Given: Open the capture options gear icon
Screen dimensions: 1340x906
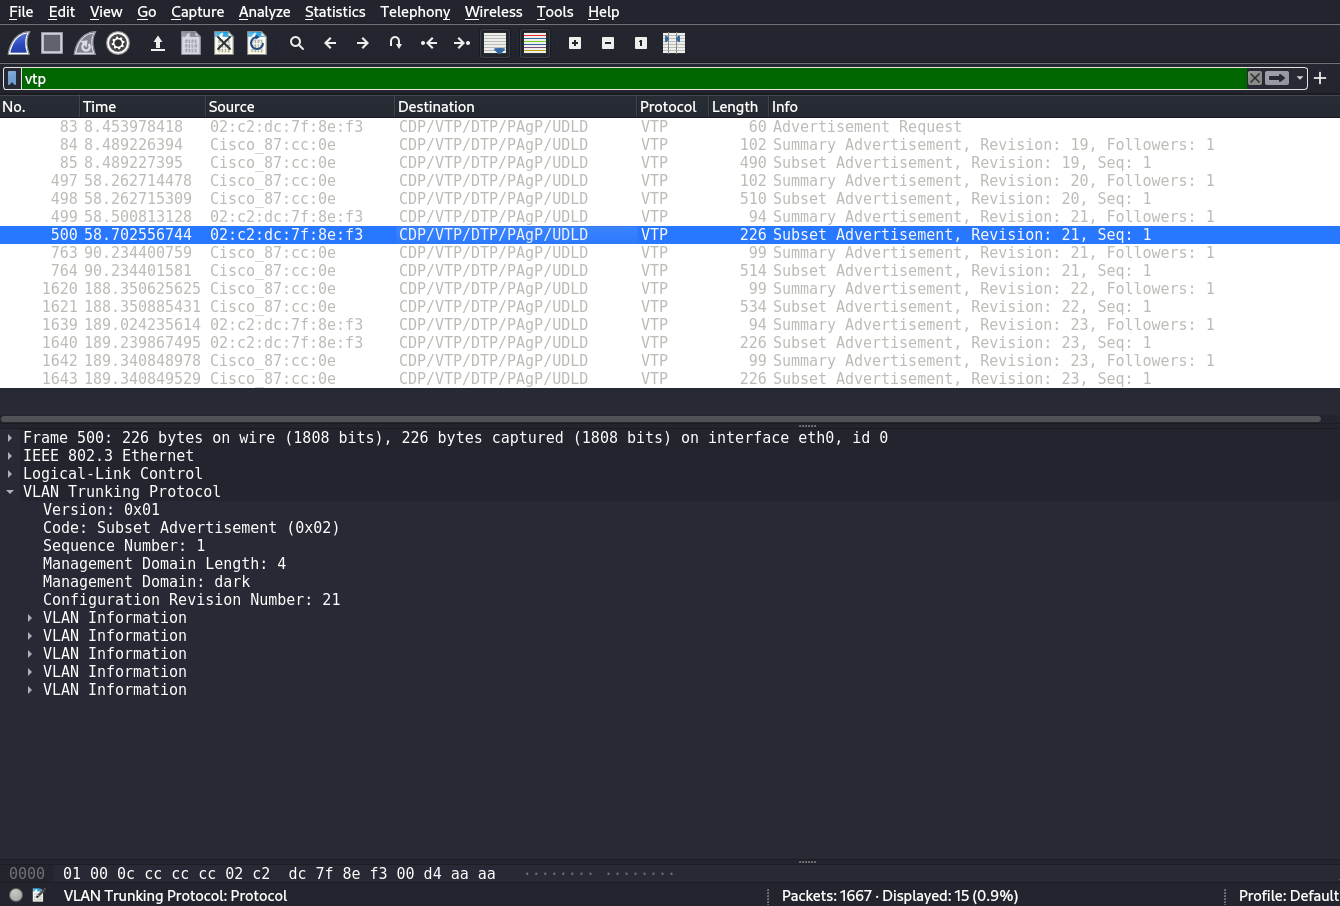Looking at the screenshot, I should click(x=118, y=43).
